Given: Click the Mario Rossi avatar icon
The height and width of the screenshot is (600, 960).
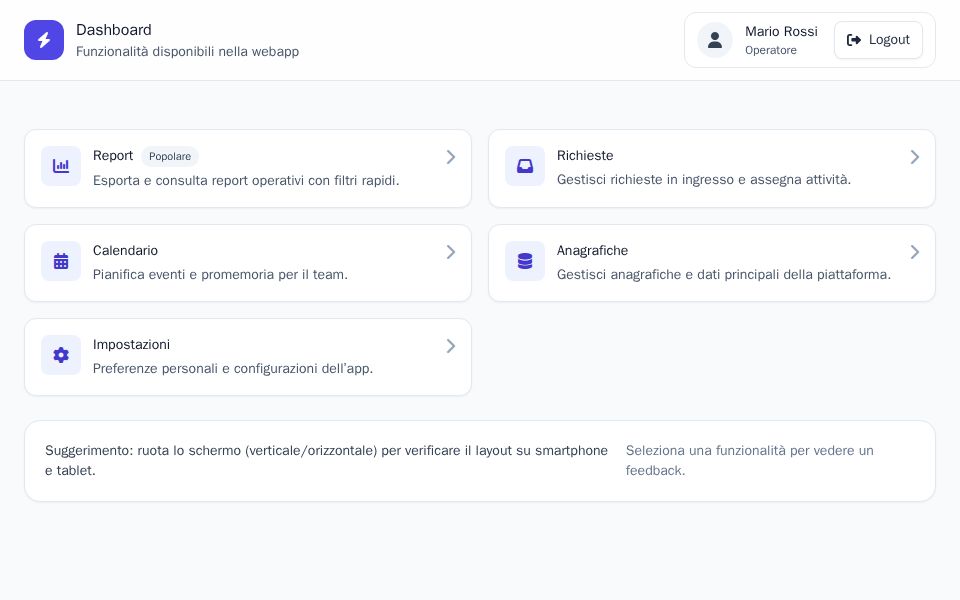Looking at the screenshot, I should (x=715, y=40).
